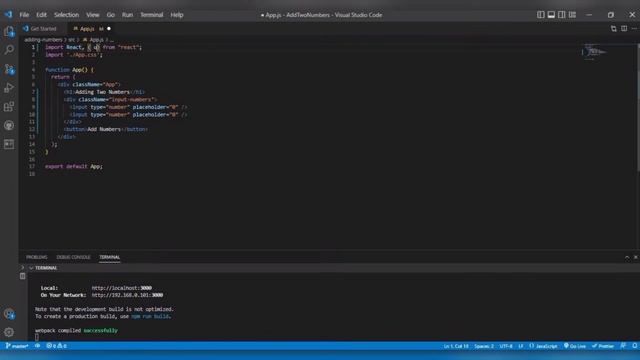Open the Go menu
This screenshot has width=640, height=360.
point(111,15)
